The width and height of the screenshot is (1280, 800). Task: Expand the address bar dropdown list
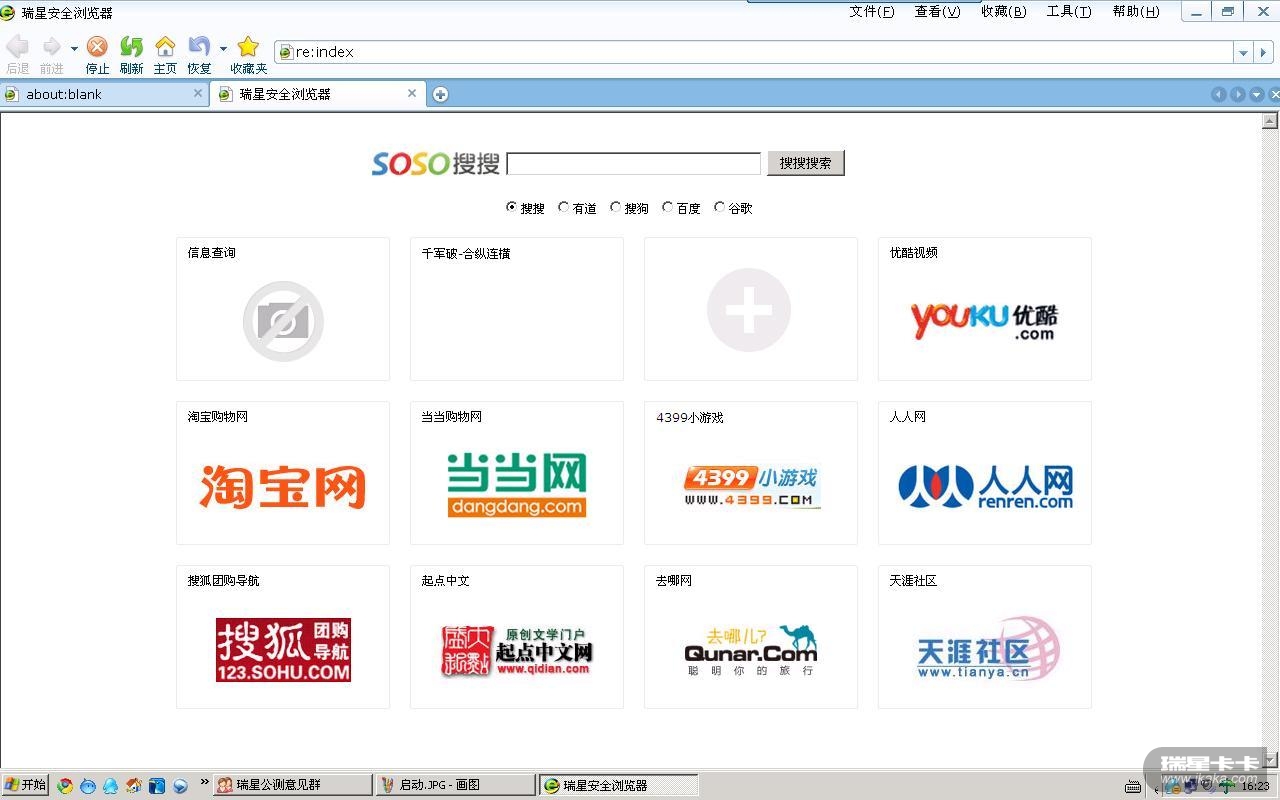click(1244, 52)
